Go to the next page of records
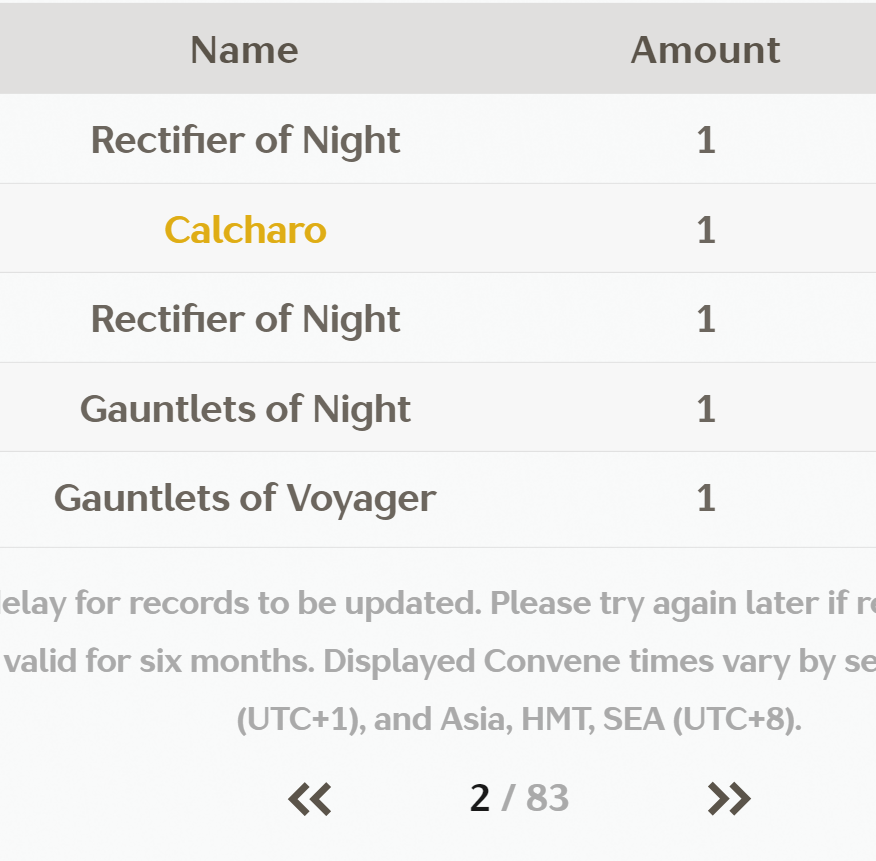Screen dimensions: 876x861 (728, 798)
